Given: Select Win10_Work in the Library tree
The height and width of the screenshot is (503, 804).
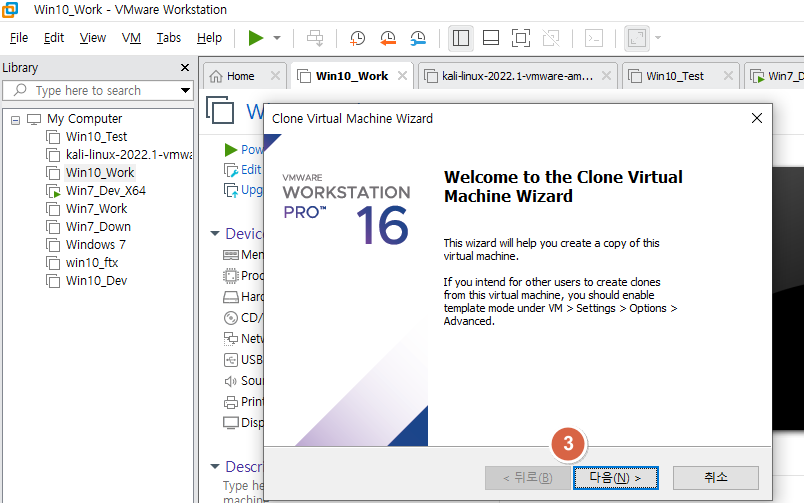Looking at the screenshot, I should coord(100,173).
